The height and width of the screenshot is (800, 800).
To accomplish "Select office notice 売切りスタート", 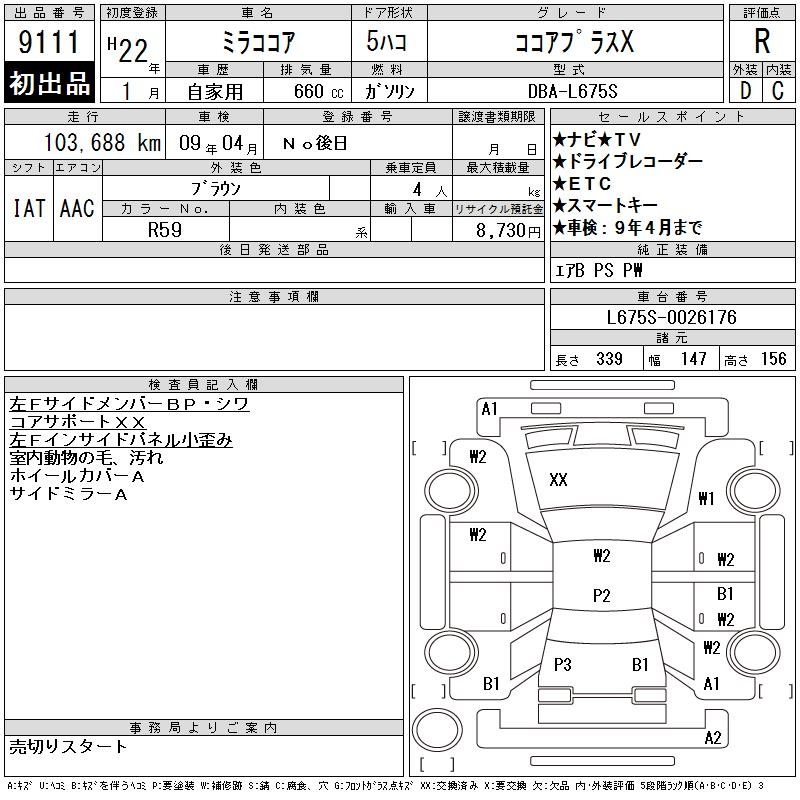I will pyautogui.click(x=68, y=747).
